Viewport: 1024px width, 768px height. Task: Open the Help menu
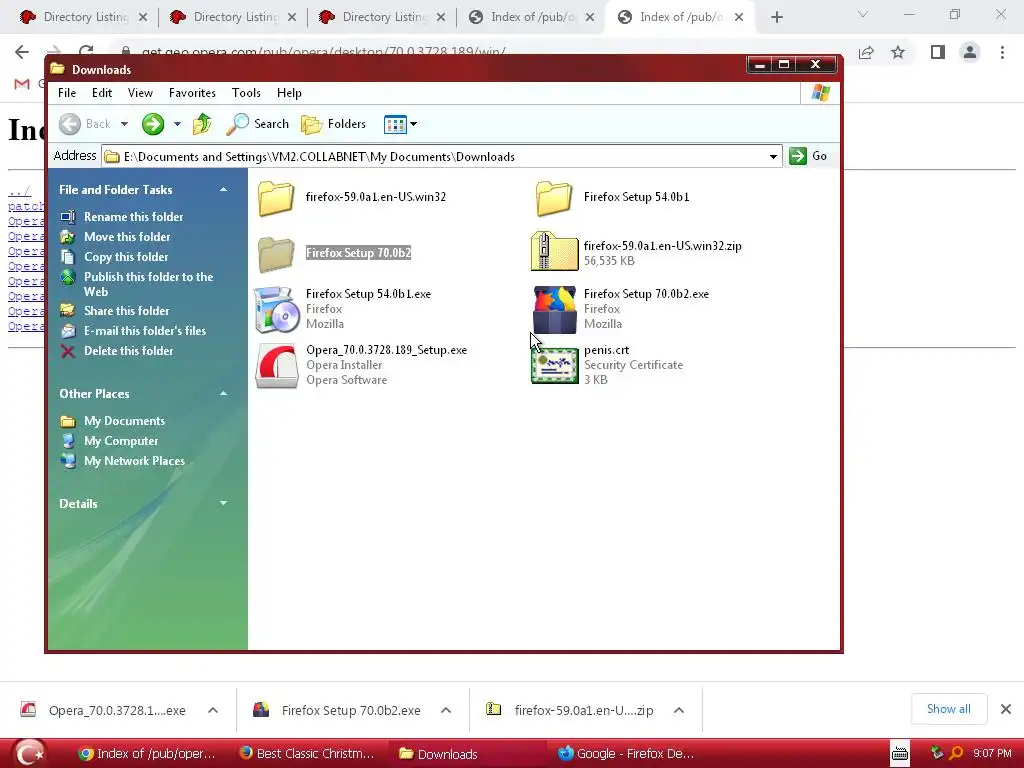coord(289,93)
